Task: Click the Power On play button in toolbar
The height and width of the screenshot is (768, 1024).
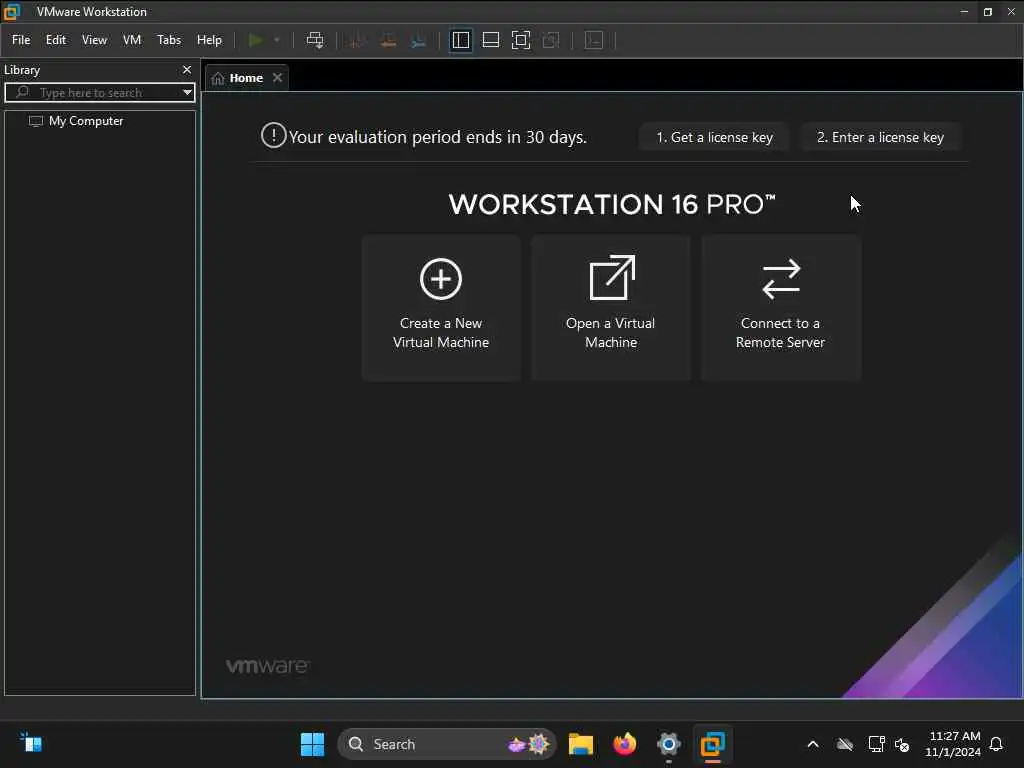Action: tap(255, 40)
